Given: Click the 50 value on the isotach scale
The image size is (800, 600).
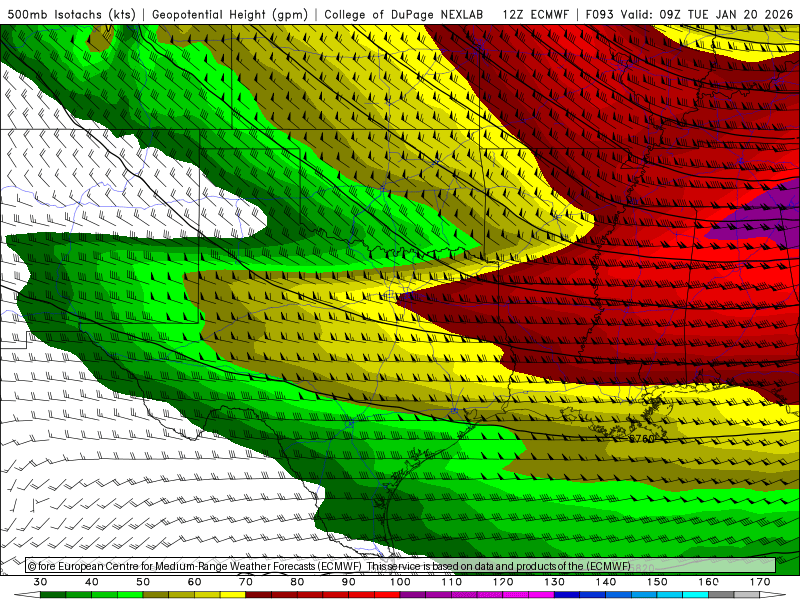Looking at the screenshot, I should [x=143, y=582].
